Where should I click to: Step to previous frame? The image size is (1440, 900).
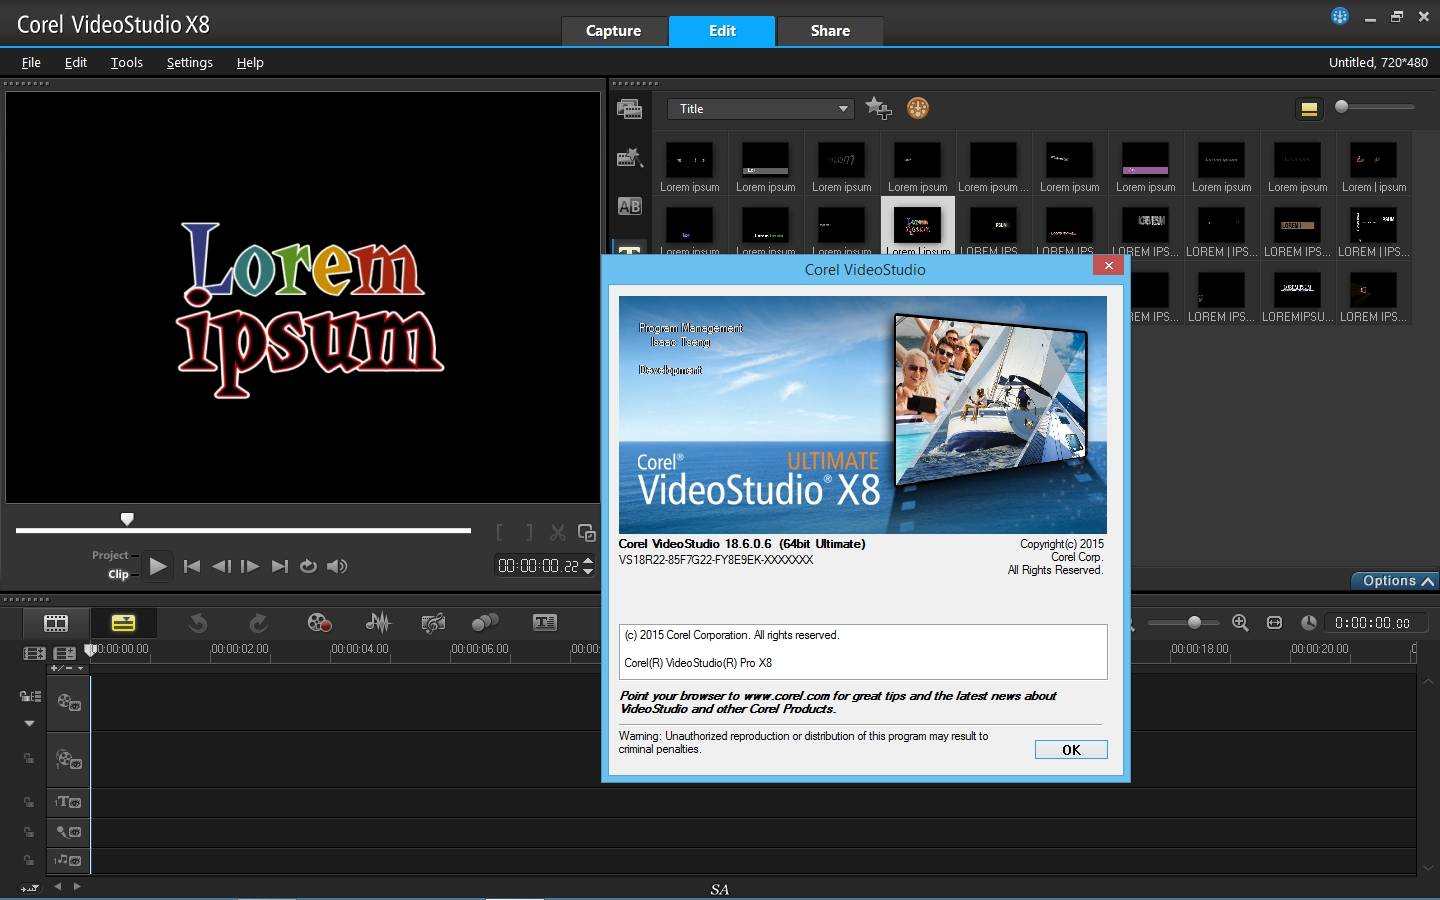point(221,566)
